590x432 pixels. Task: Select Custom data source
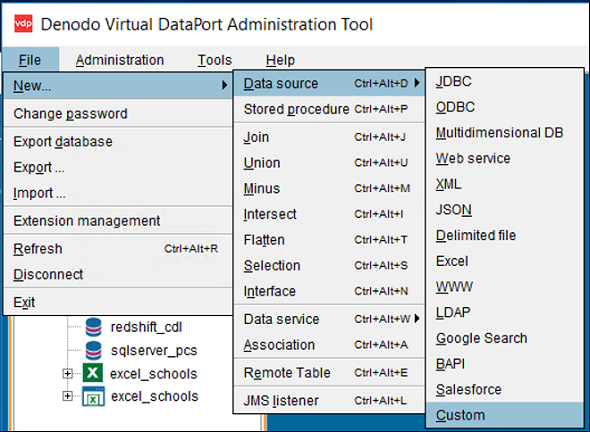pos(505,415)
